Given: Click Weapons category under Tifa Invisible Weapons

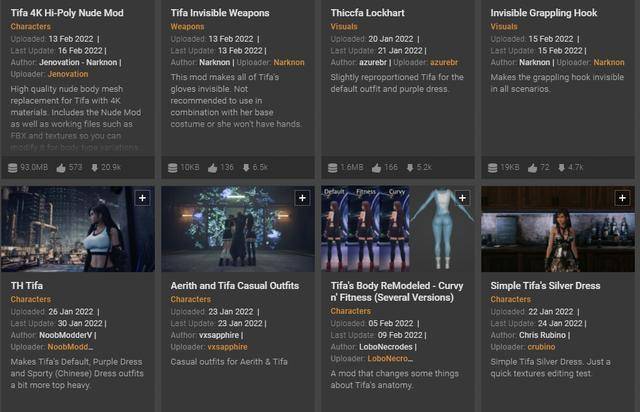Looking at the screenshot, I should click(187, 27).
